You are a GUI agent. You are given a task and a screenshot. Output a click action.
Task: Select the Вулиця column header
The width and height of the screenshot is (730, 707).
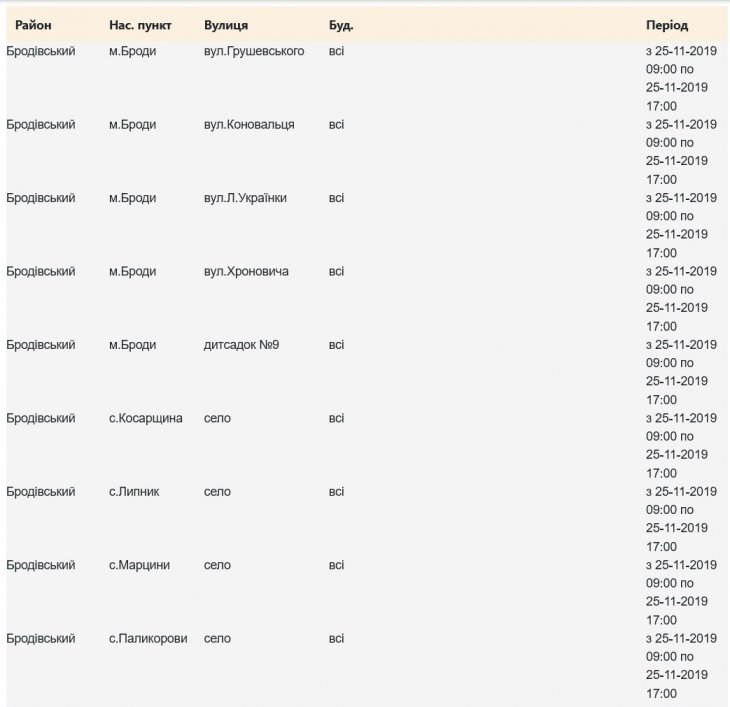(226, 24)
